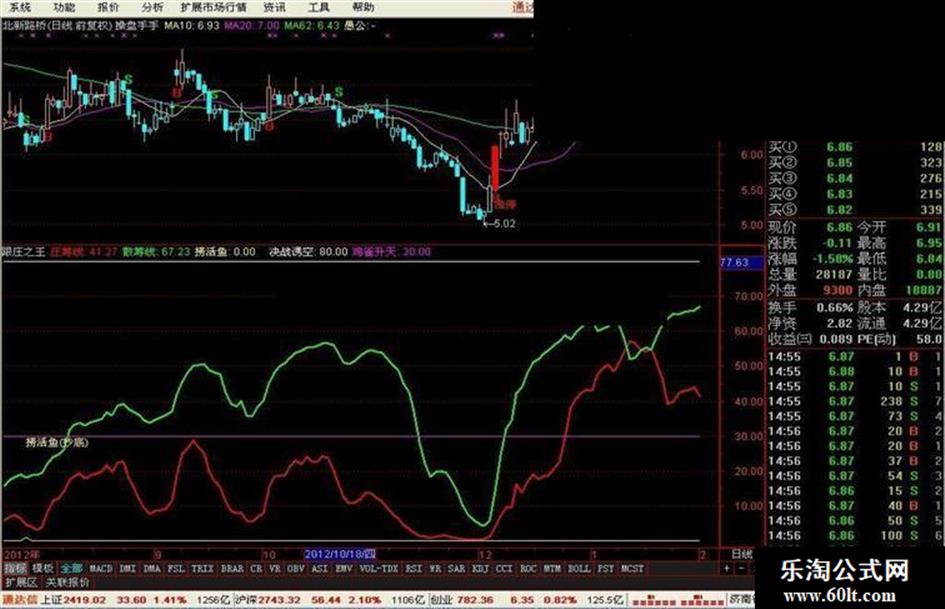The height and width of the screenshot is (609, 945).
Task: Click the 沪深 index value in status bar
Action: [281, 600]
